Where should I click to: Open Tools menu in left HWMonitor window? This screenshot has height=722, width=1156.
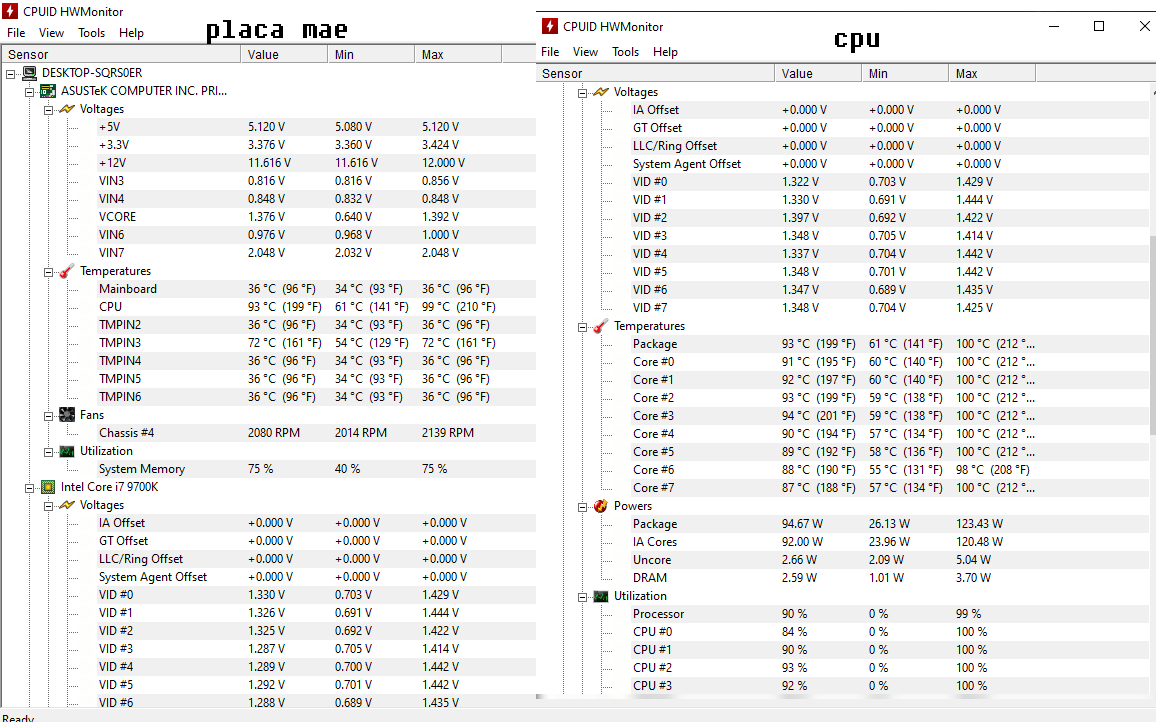[x=91, y=32]
